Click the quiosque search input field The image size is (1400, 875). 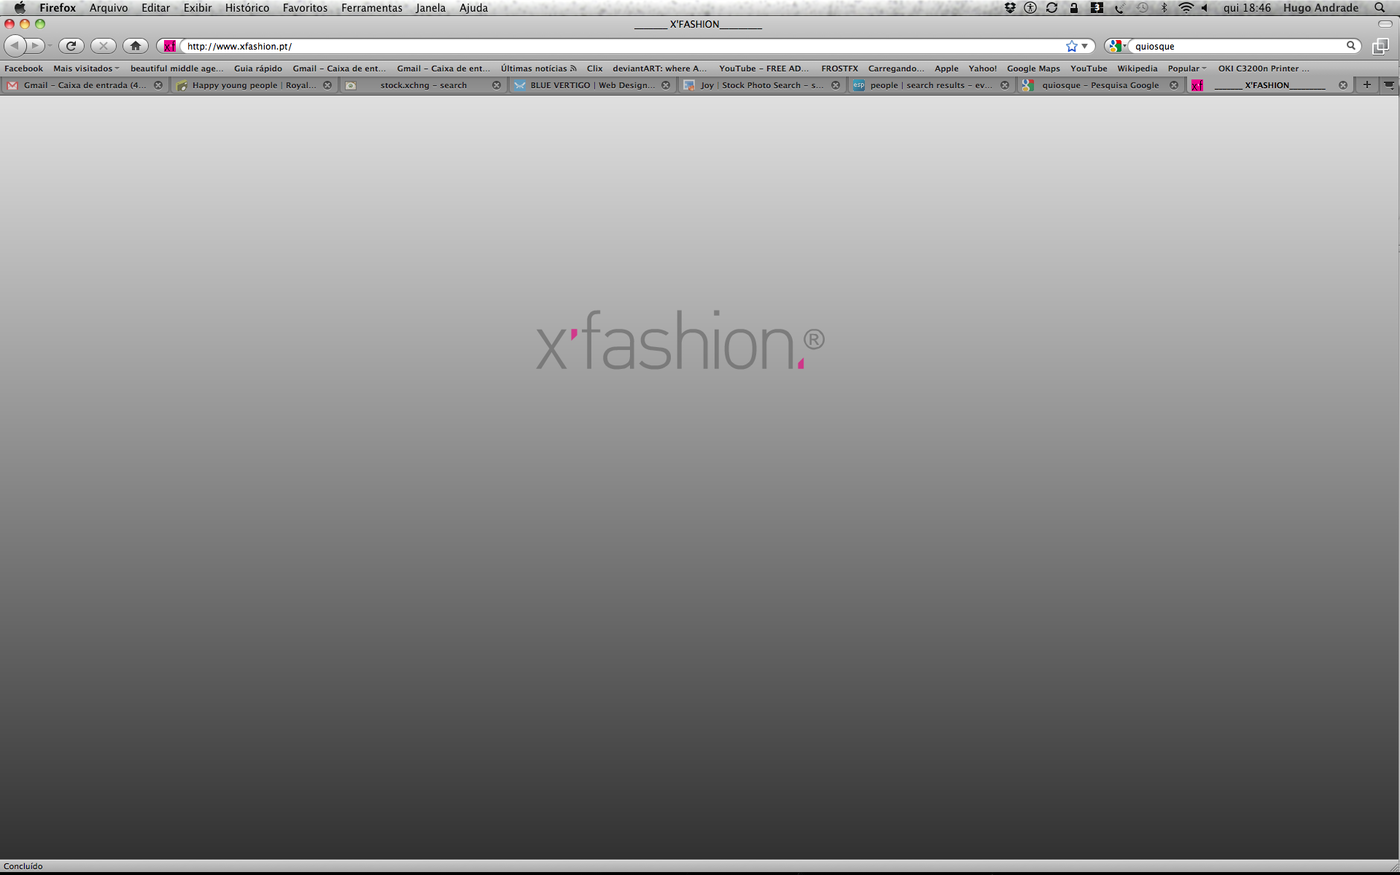tap(1237, 46)
